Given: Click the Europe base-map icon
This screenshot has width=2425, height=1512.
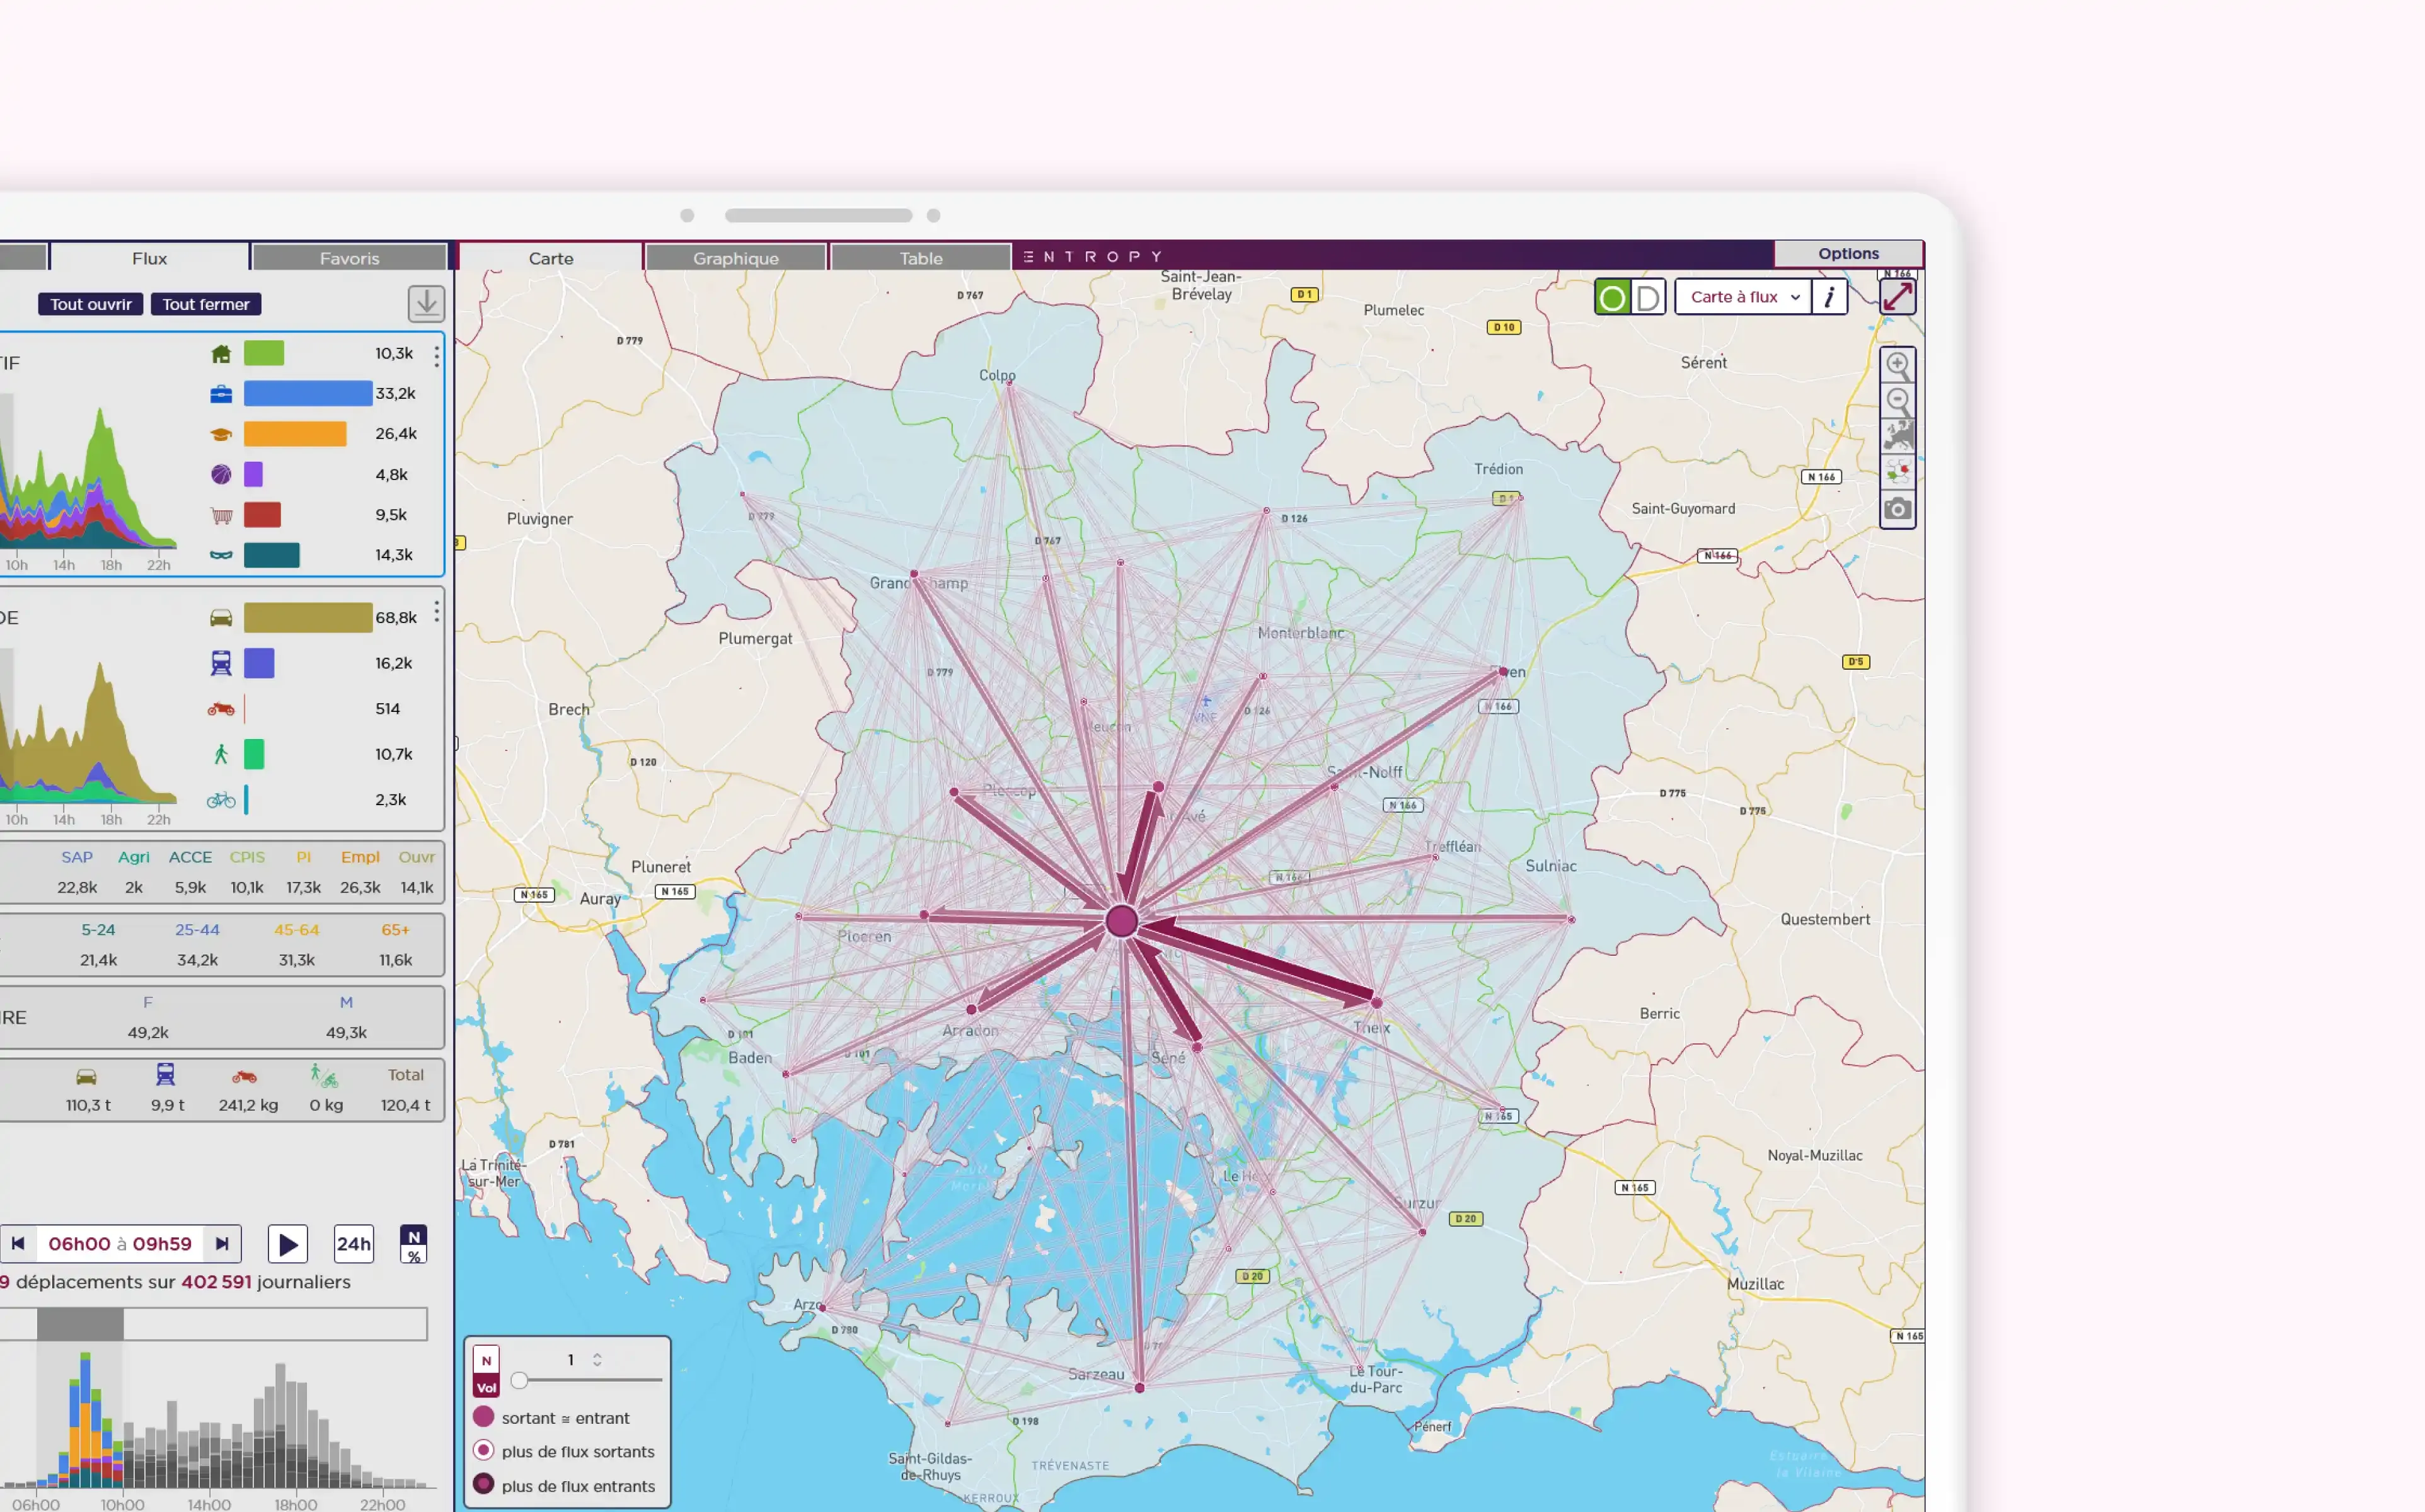Looking at the screenshot, I should [1897, 436].
